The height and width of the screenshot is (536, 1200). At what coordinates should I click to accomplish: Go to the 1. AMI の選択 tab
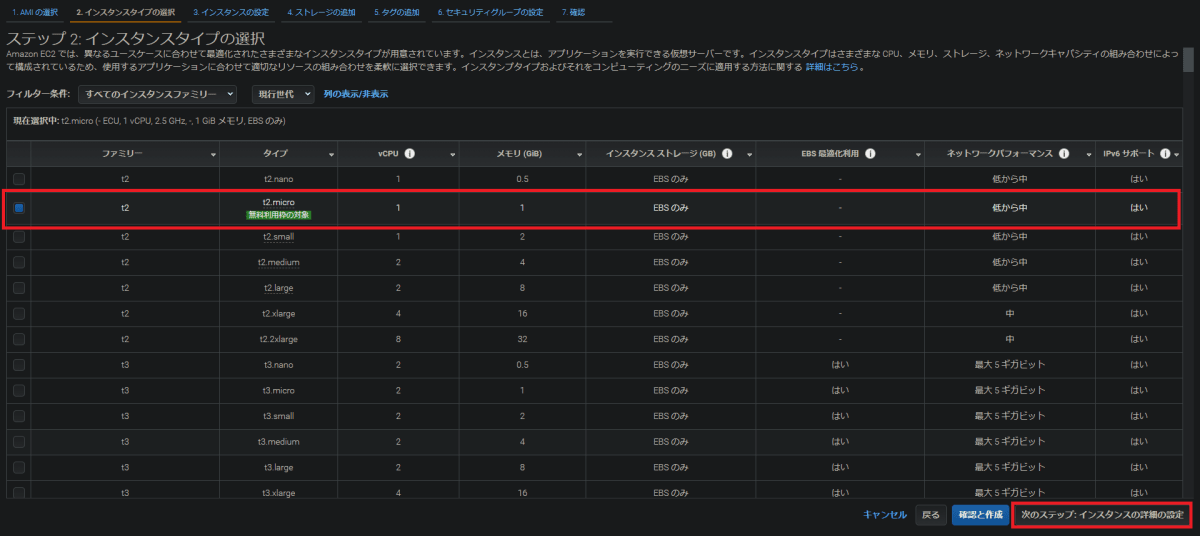[35, 12]
